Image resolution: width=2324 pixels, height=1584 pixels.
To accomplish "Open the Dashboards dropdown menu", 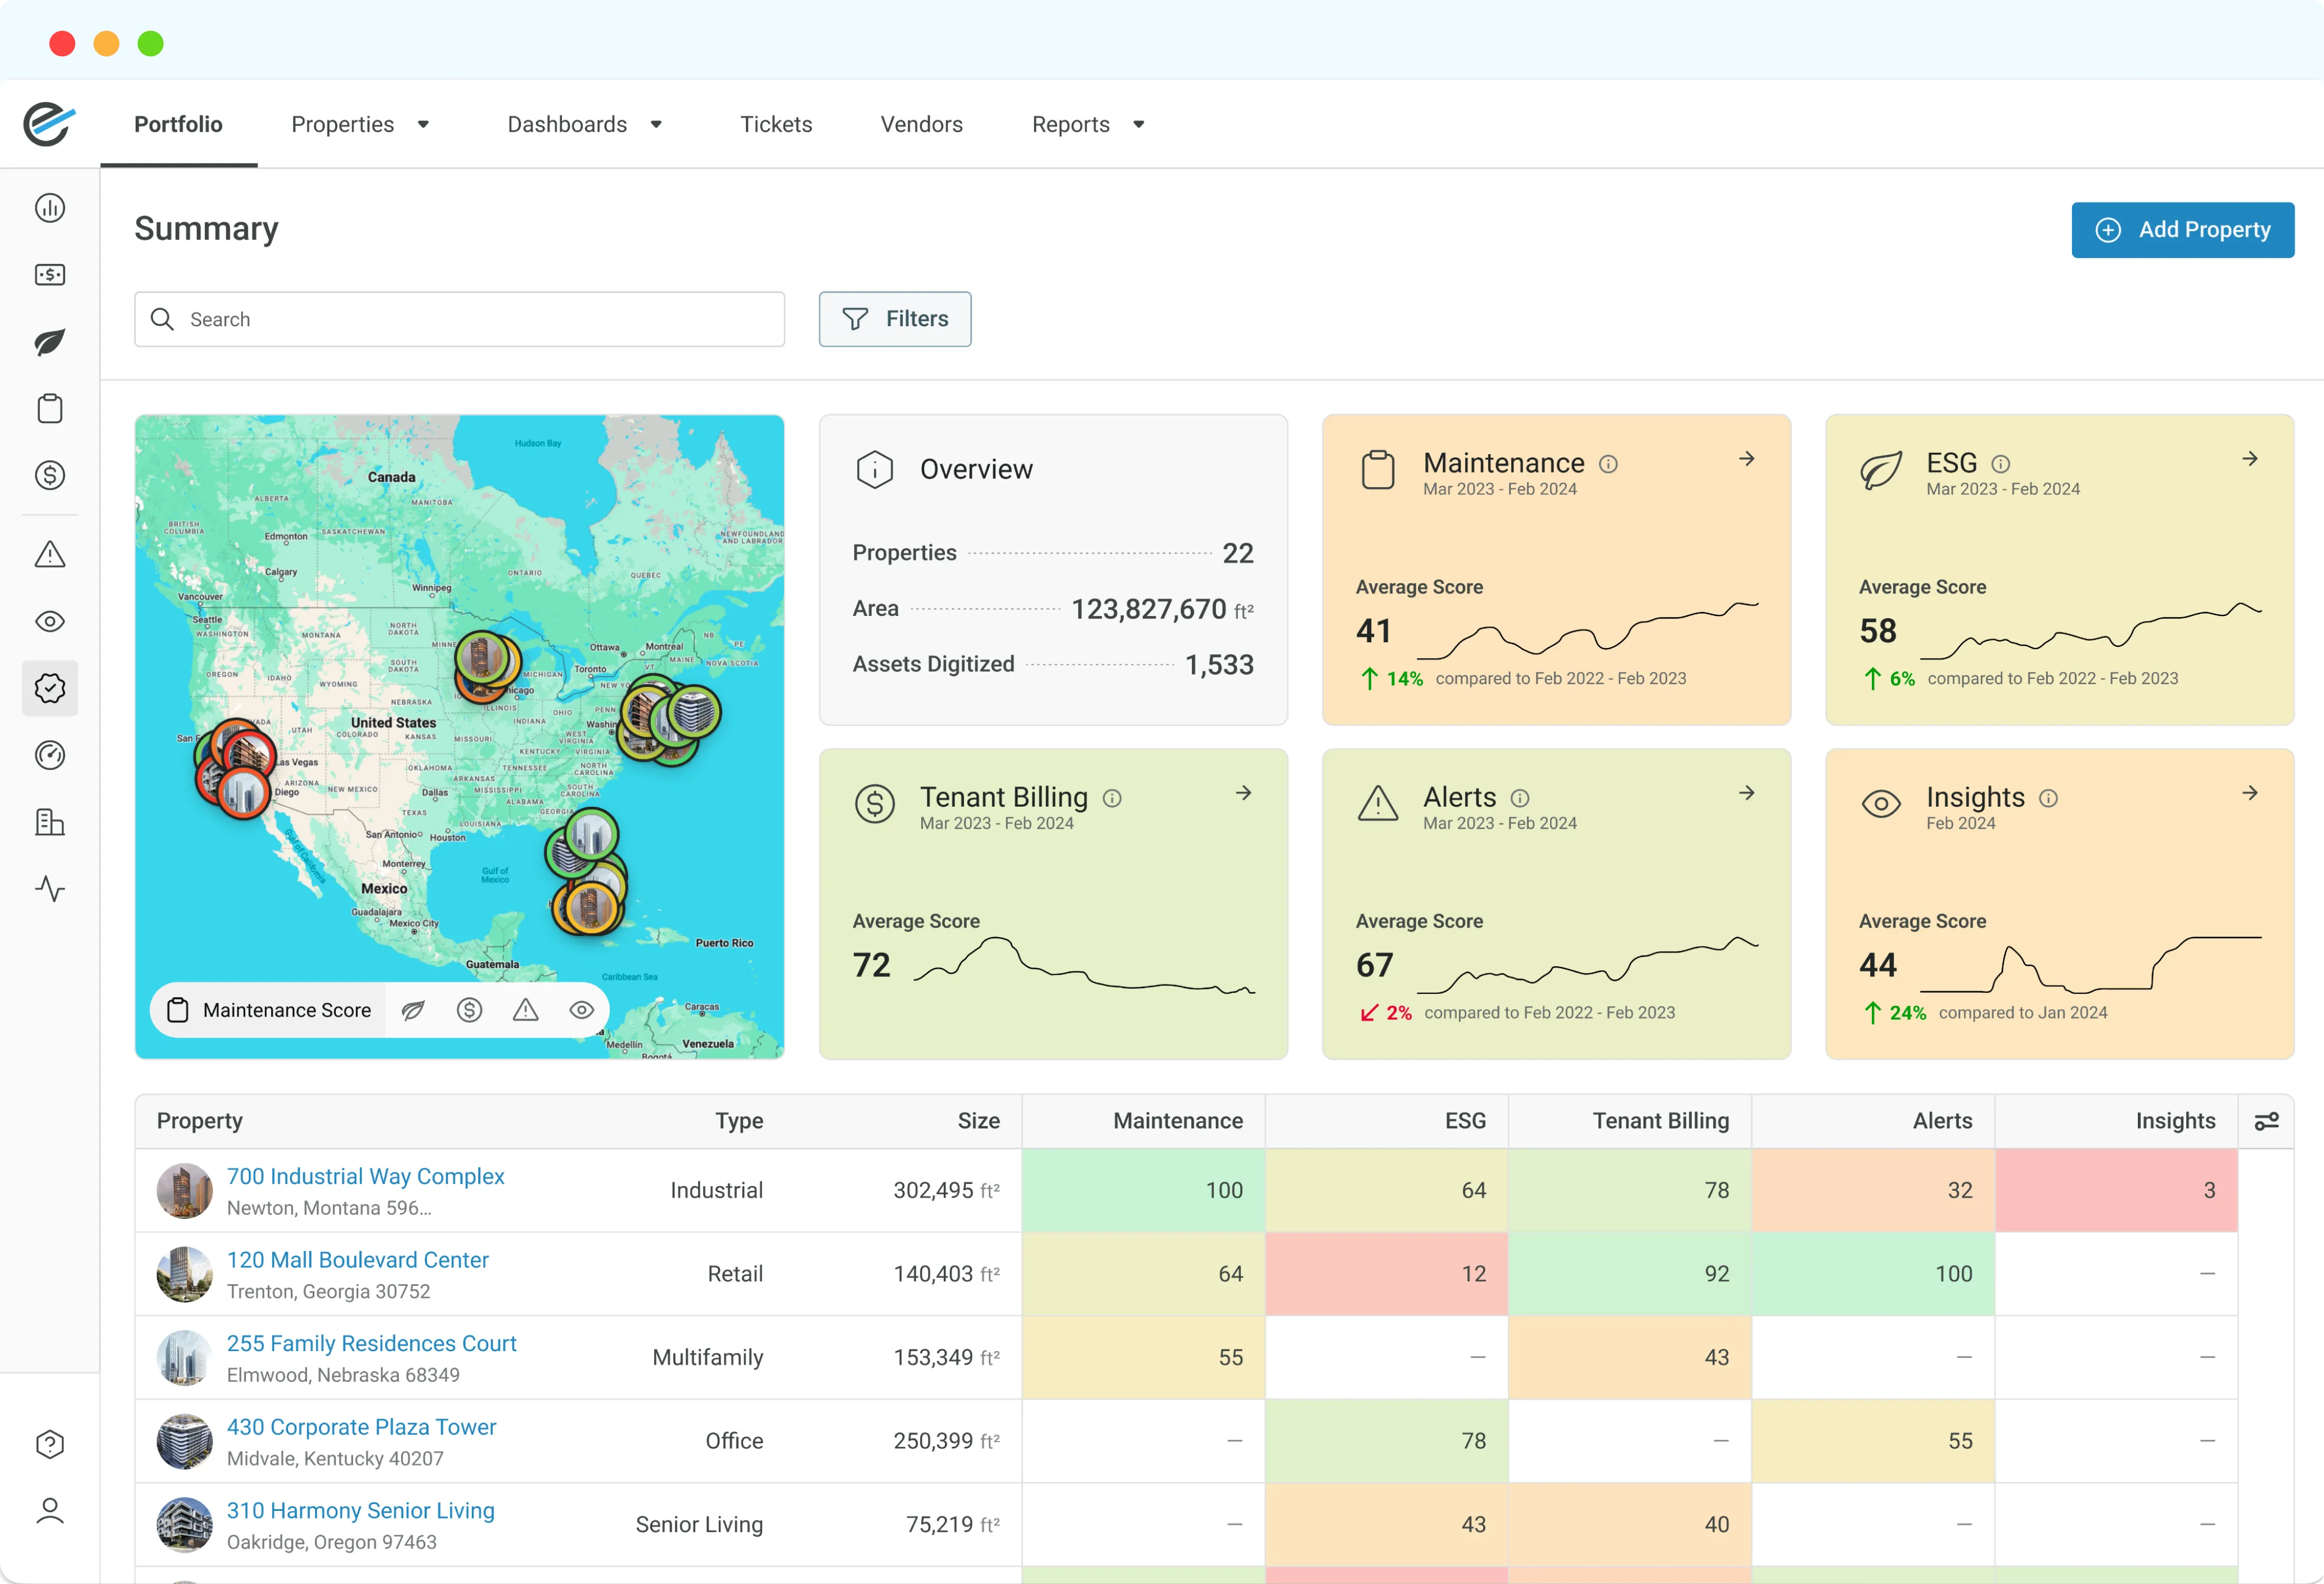I will click(x=585, y=124).
